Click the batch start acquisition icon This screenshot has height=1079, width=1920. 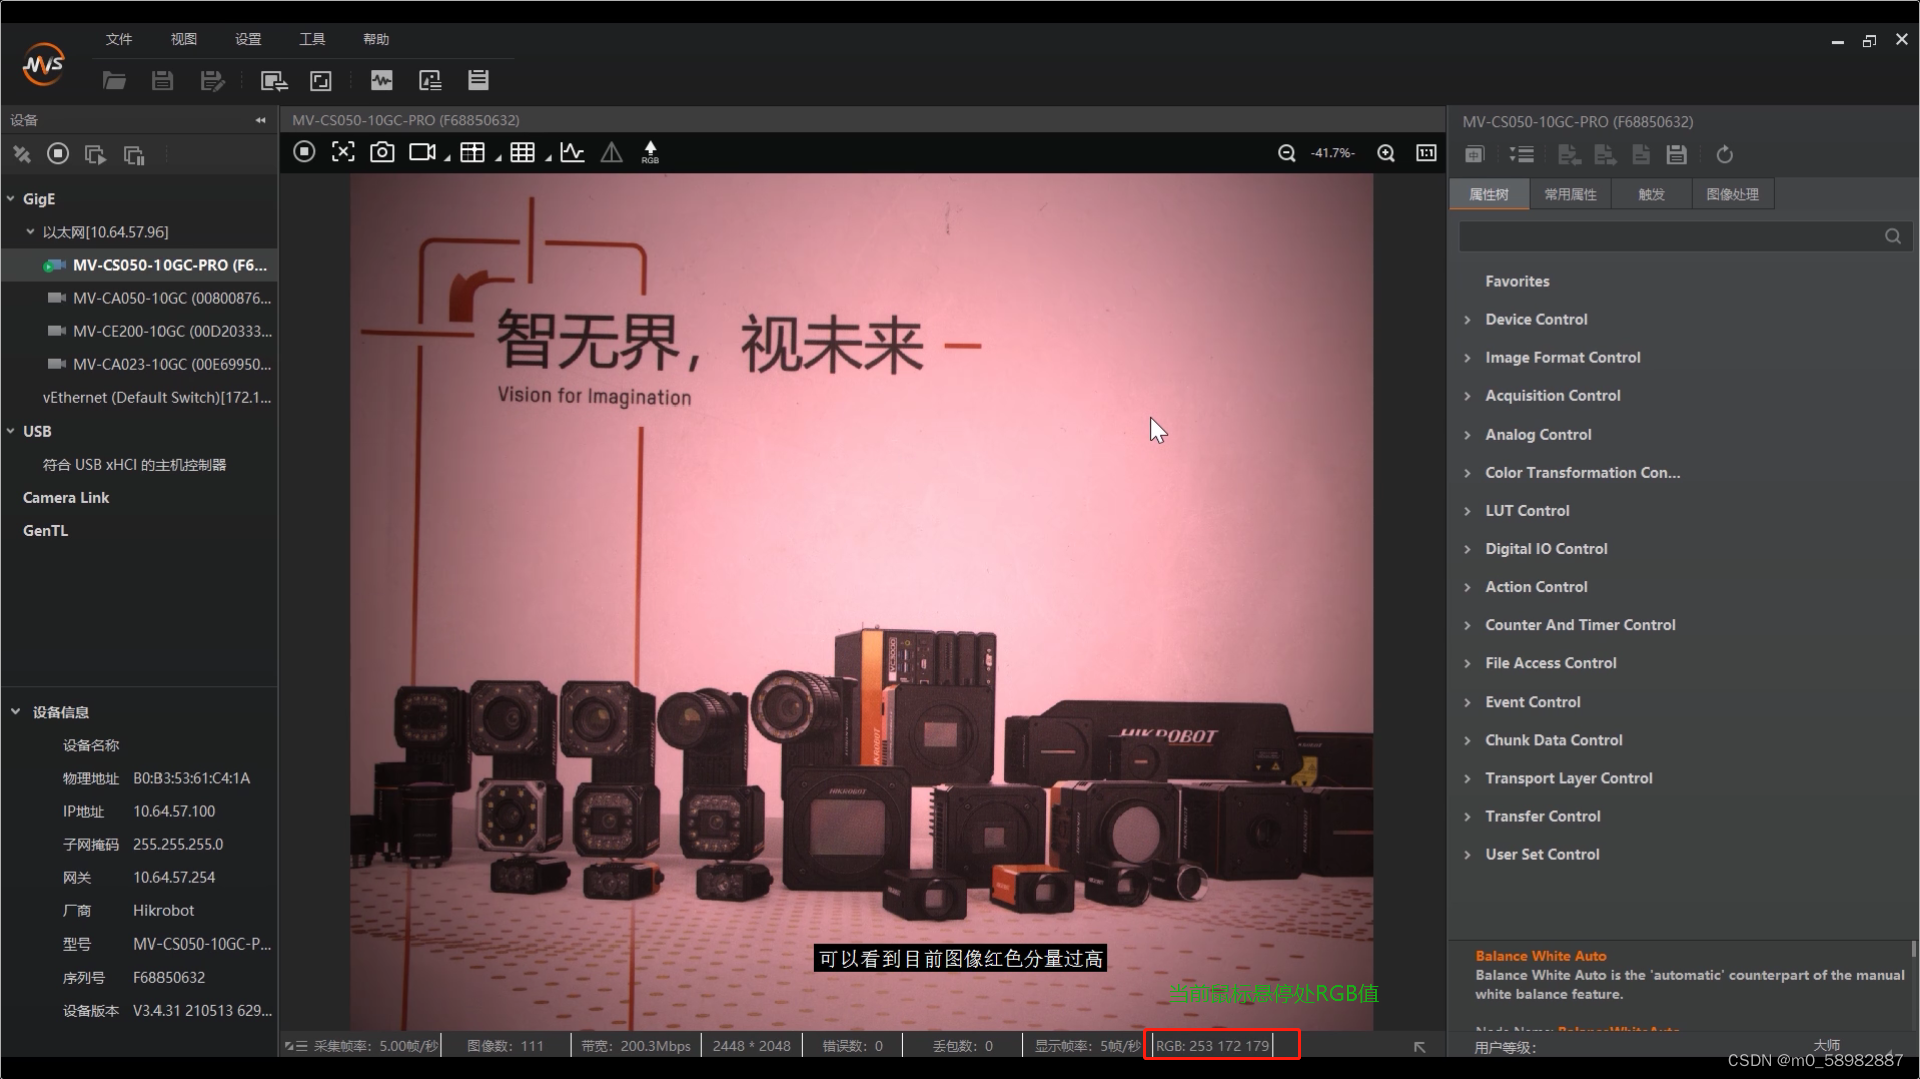[x=95, y=154]
